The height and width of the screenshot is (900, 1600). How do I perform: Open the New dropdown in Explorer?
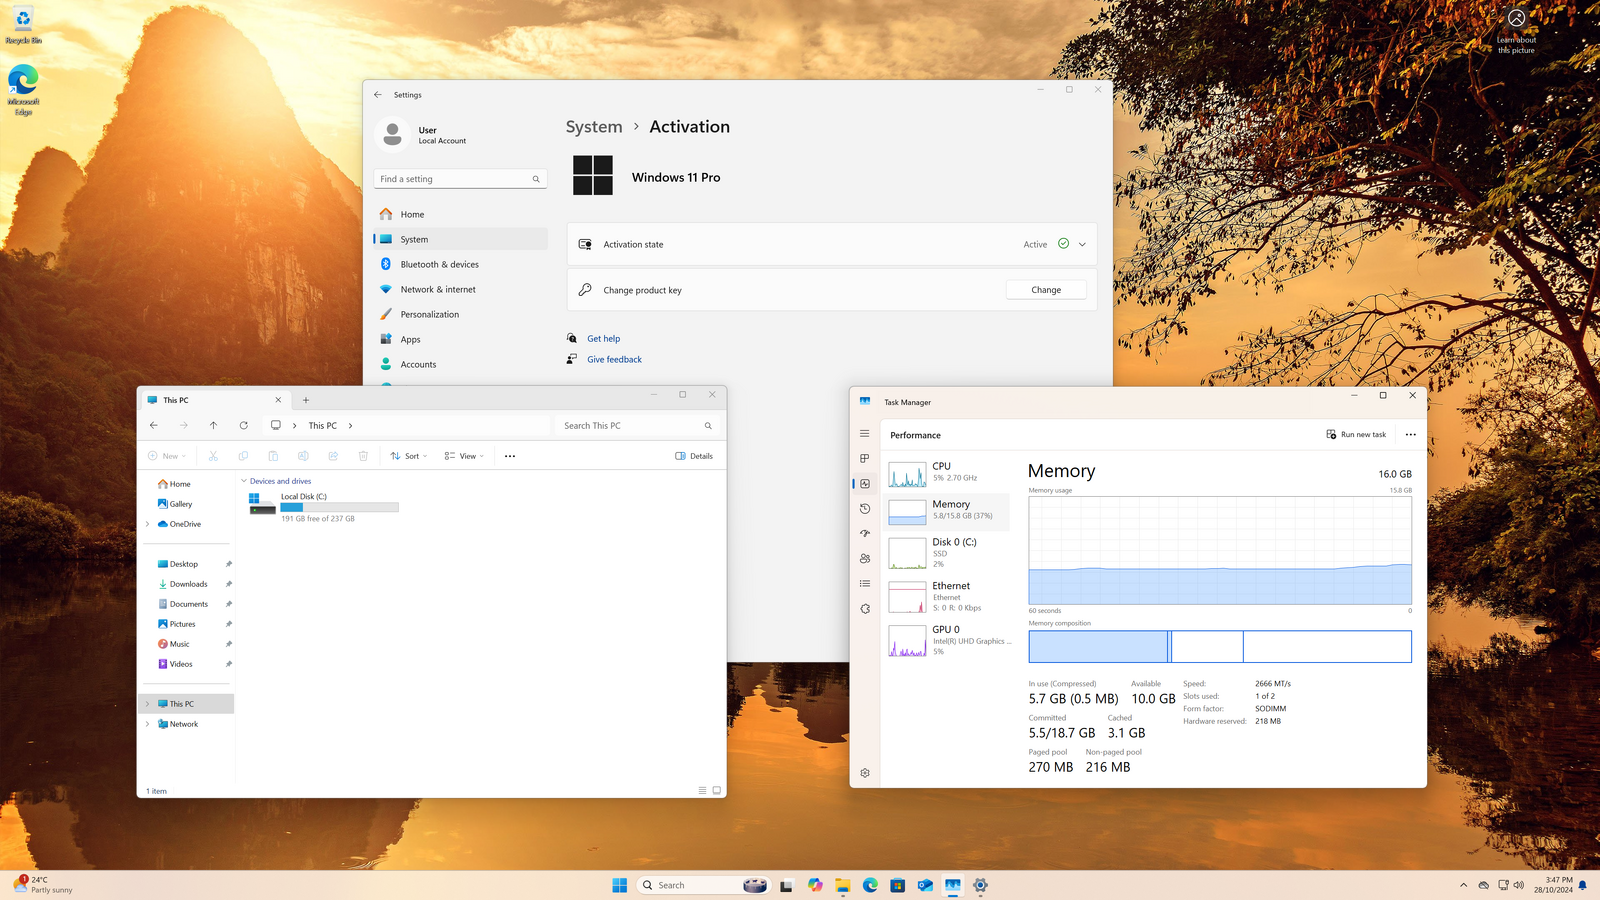click(167, 456)
